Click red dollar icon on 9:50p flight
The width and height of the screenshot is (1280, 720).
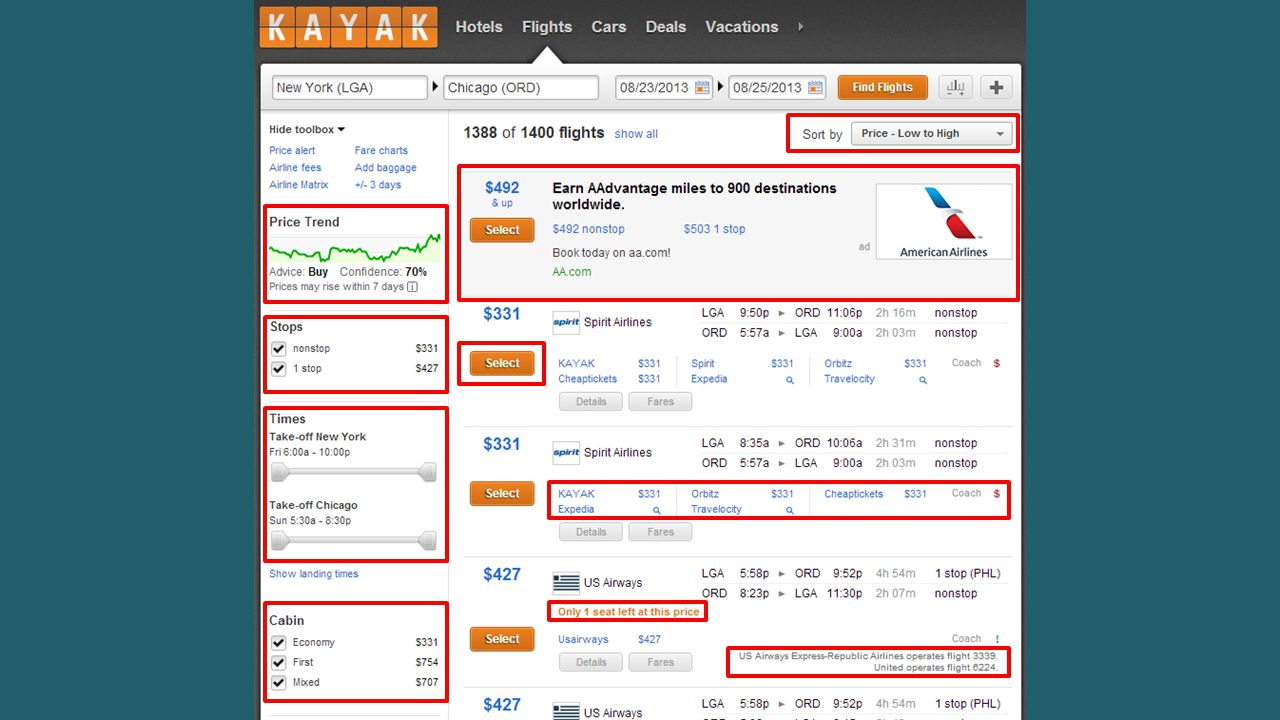996,363
